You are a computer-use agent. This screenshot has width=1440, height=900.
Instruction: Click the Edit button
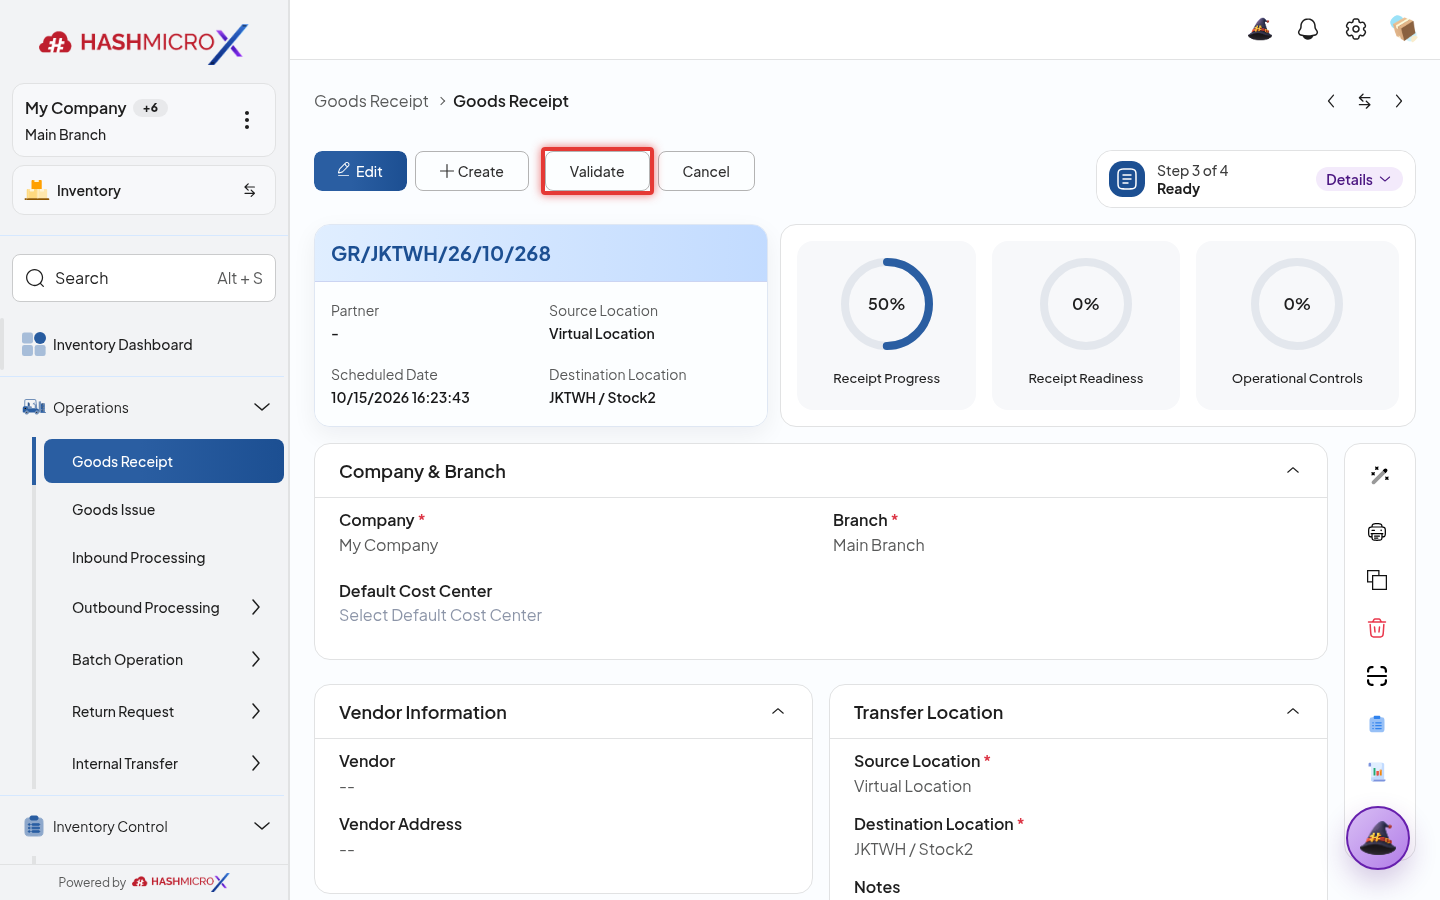tap(360, 171)
